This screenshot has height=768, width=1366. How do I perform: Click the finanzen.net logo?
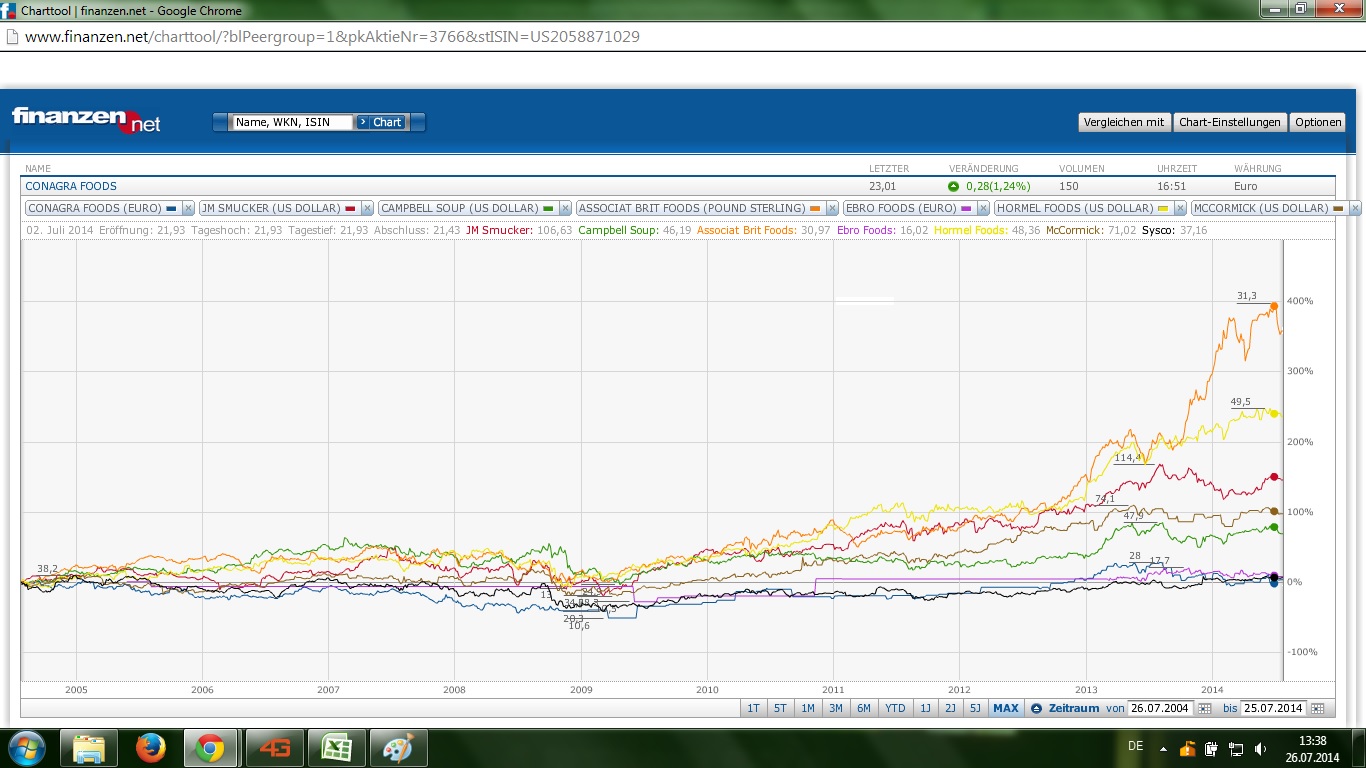86,120
